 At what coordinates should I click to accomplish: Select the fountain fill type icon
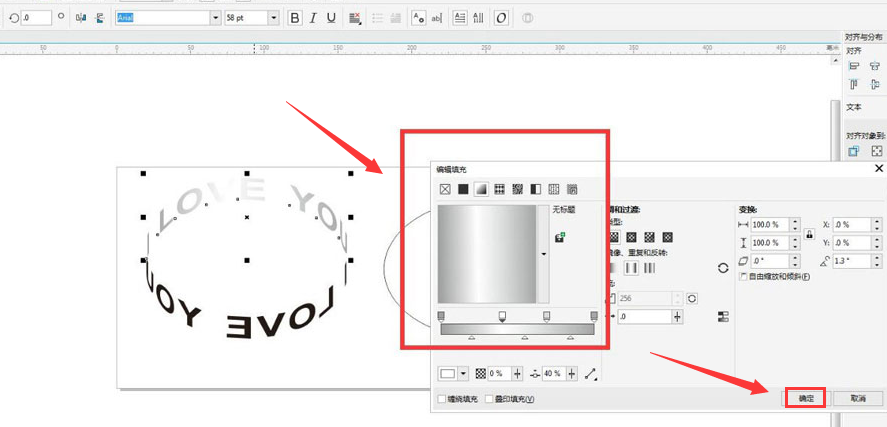pos(481,189)
